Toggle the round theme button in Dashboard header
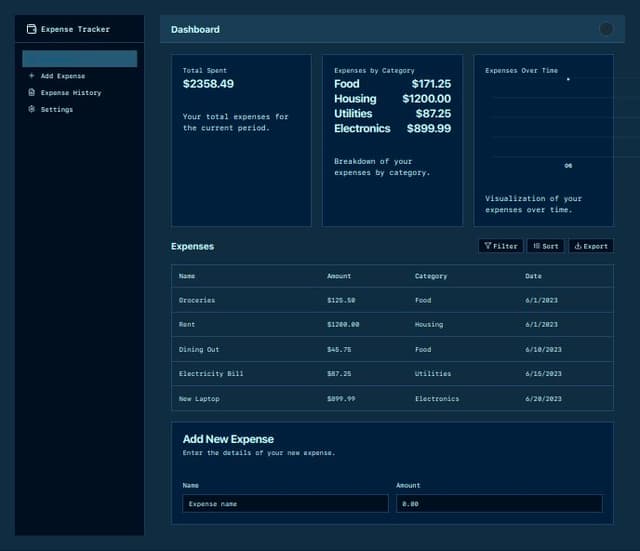This screenshot has width=640, height=551. [606, 29]
